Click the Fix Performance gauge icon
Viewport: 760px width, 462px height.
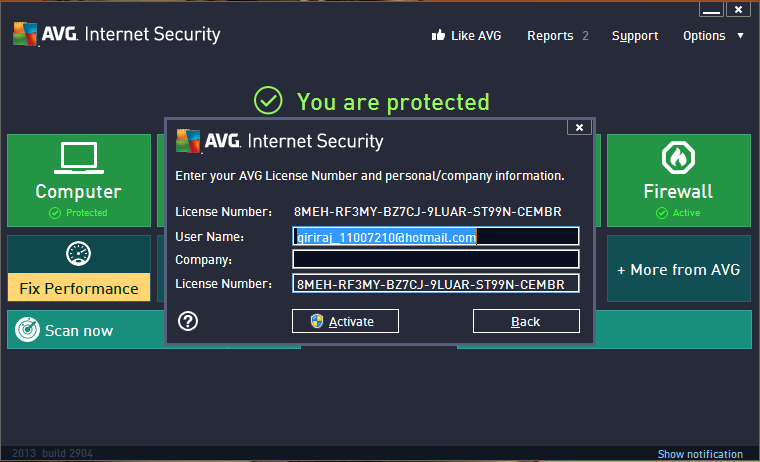click(x=79, y=254)
